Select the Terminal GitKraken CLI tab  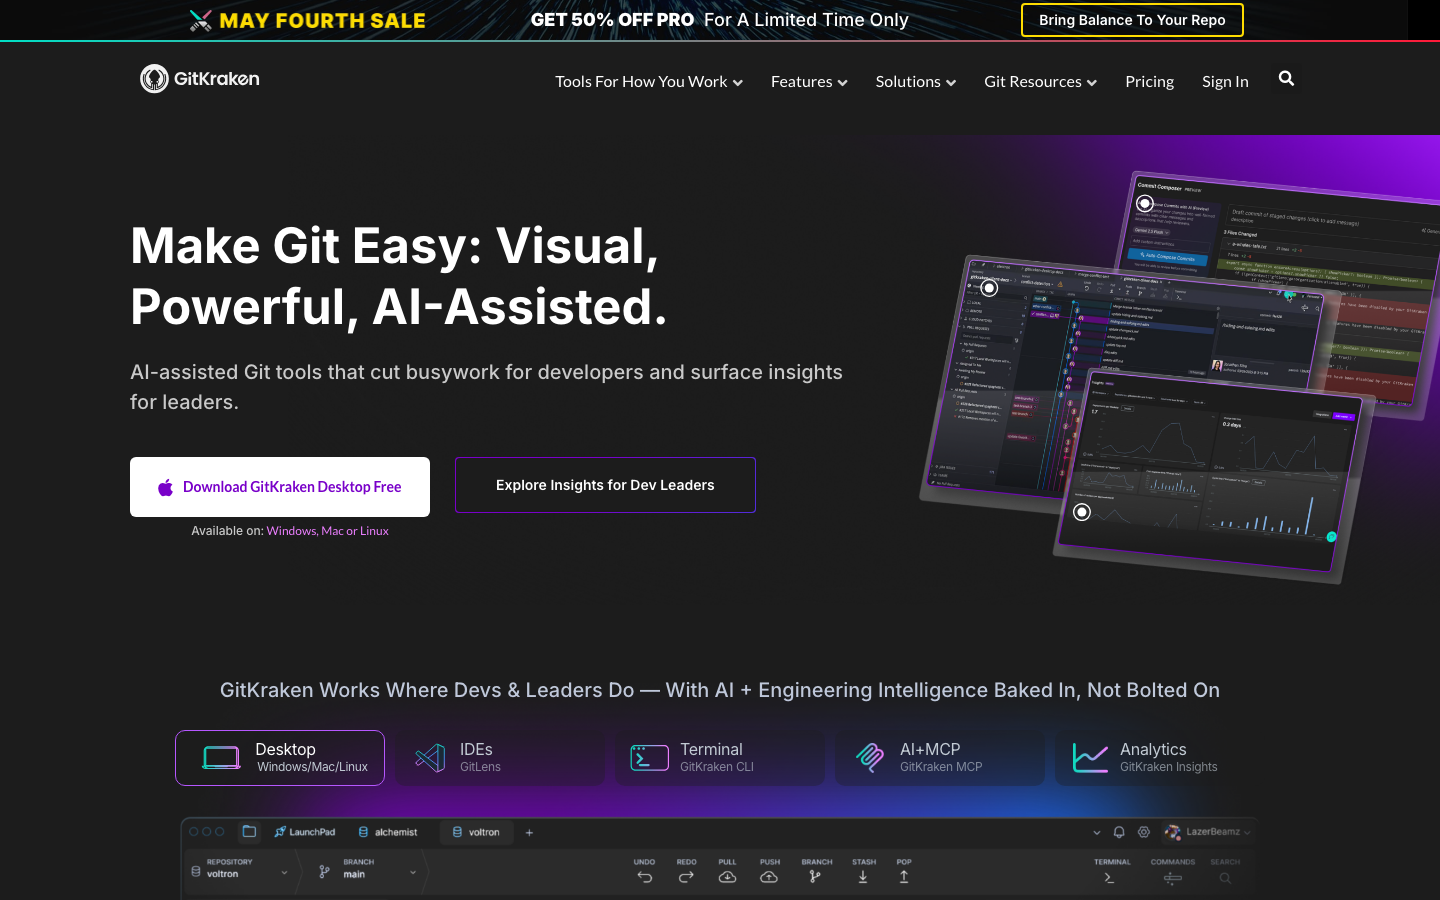pyautogui.click(x=720, y=758)
